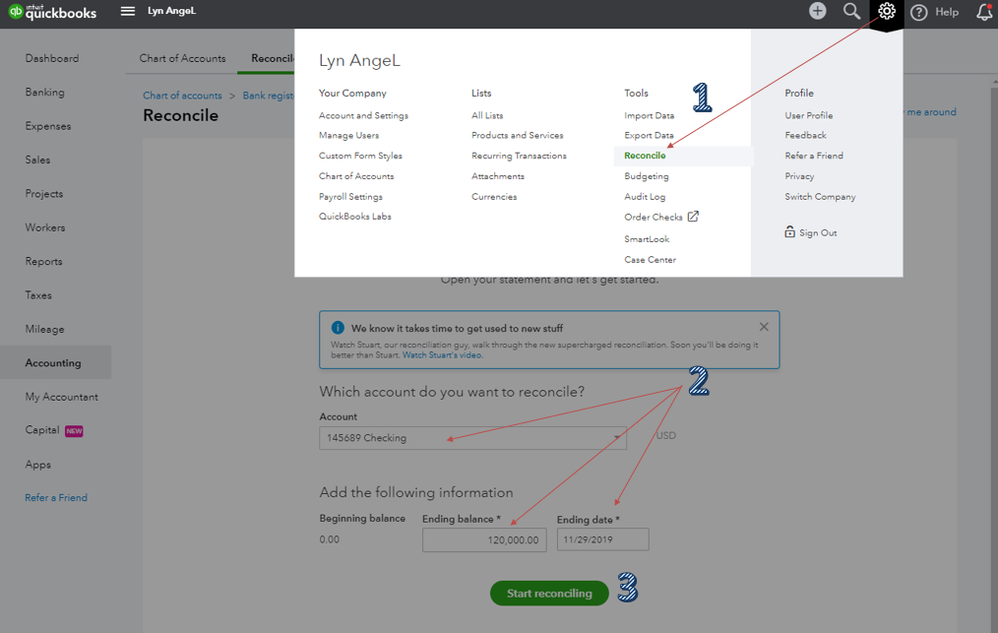Toggle the hamburger navigation menu
The width and height of the screenshot is (998, 633).
tap(127, 11)
